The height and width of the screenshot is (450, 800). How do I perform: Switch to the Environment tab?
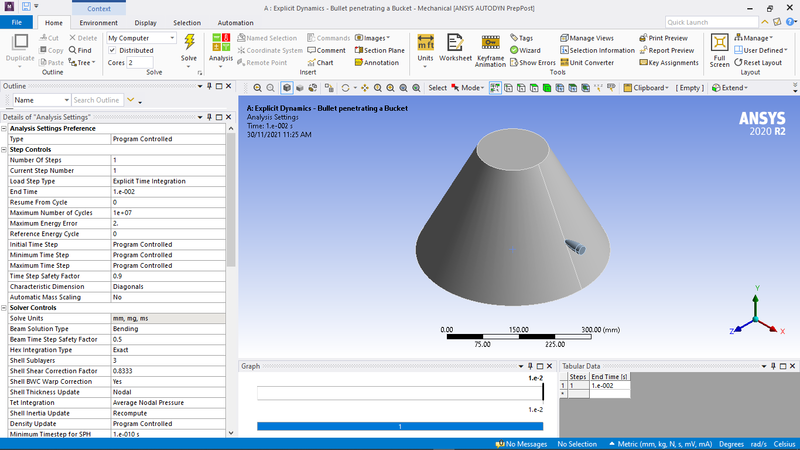point(98,22)
